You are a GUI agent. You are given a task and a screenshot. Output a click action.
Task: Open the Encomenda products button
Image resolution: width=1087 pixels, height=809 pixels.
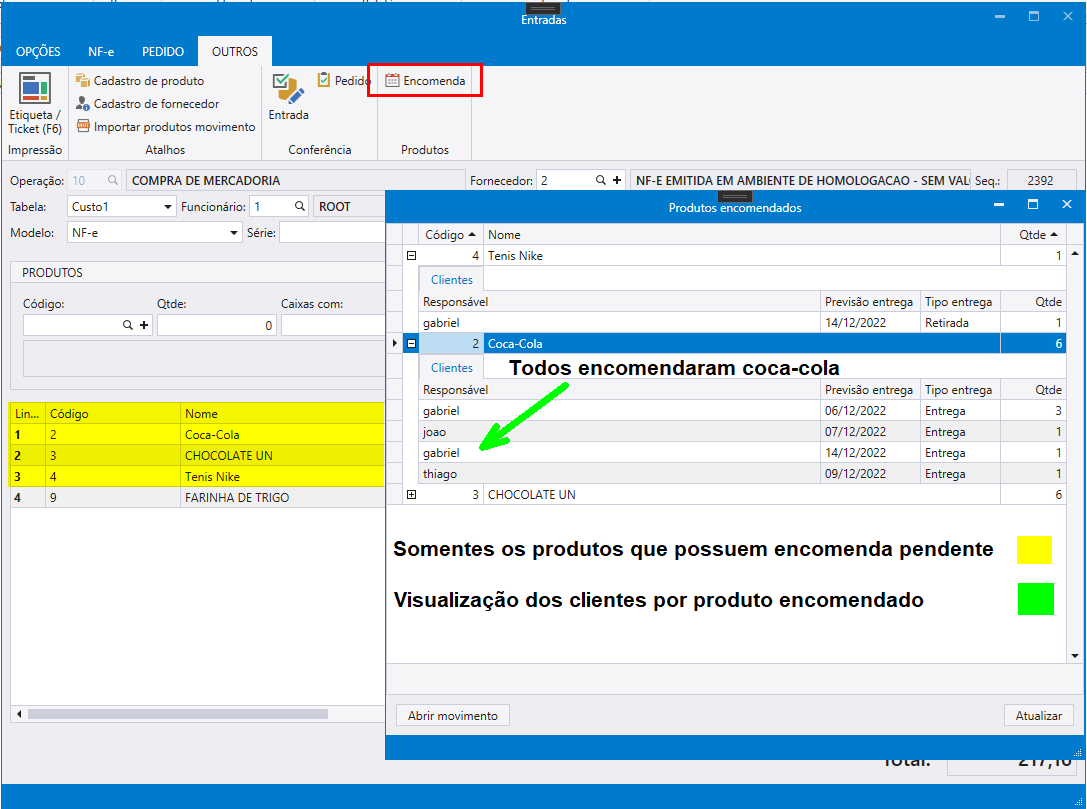point(425,80)
